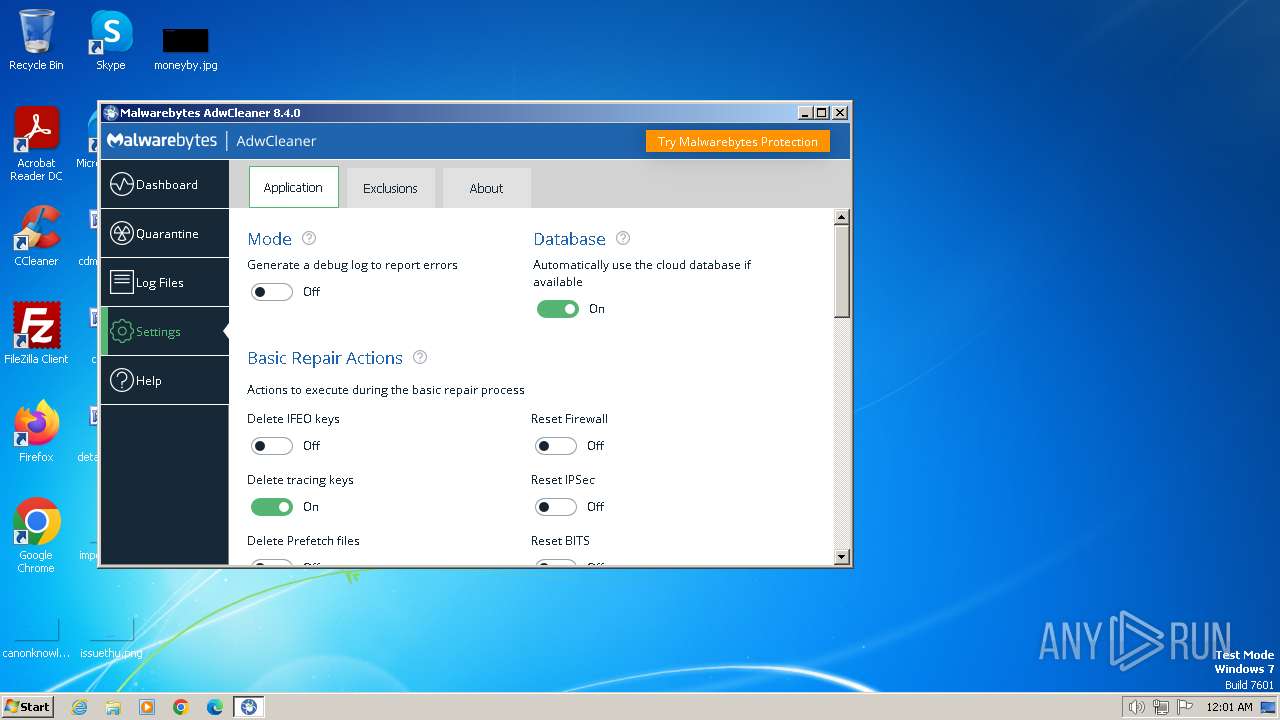Screen dimensions: 1280x720
Task: Click the network icon in the system tray
Action: point(1161,707)
